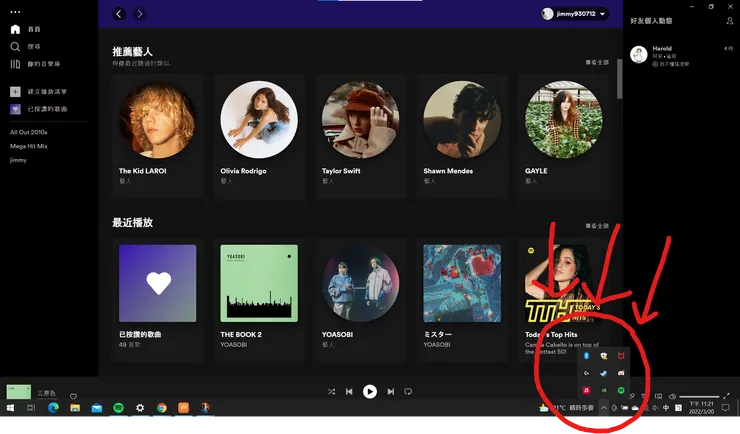Open Liked Songs from sidebar heart icon
This screenshot has height=434, width=740.
click(15, 109)
